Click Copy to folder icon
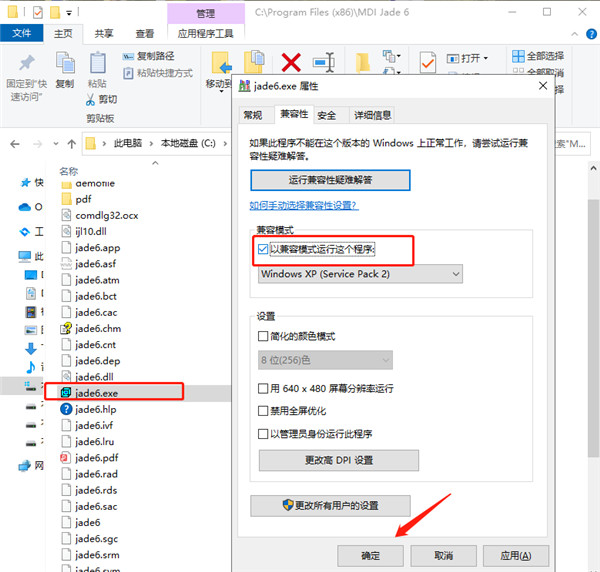Viewport: 600px width, 572px height. point(254,61)
